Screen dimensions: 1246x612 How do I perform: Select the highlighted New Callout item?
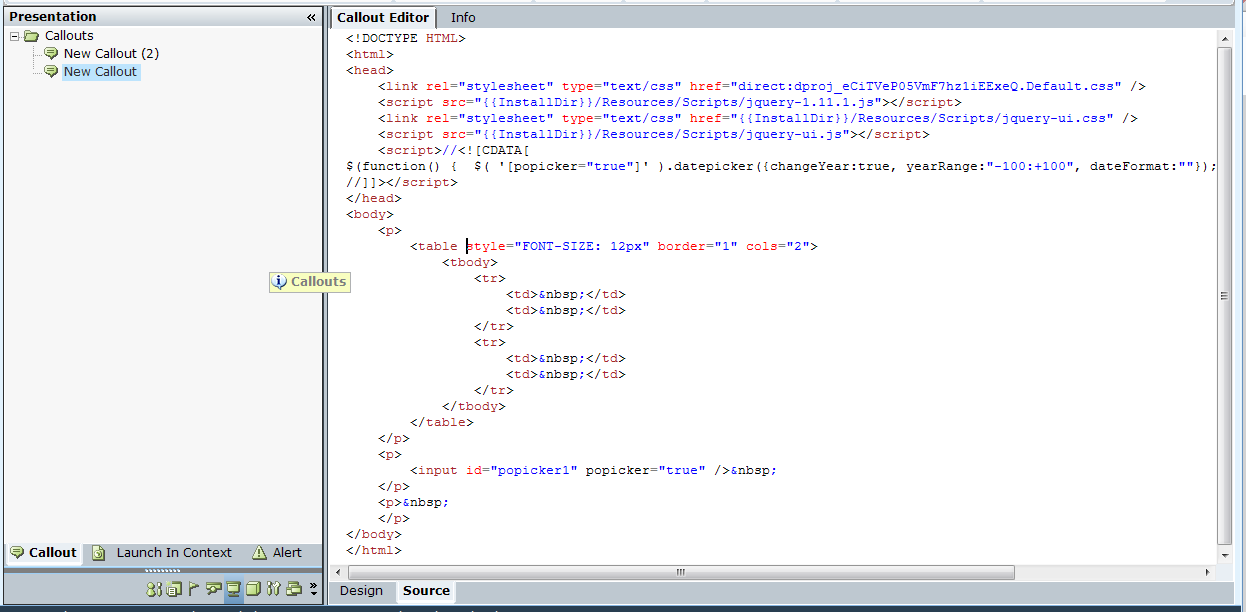click(100, 72)
